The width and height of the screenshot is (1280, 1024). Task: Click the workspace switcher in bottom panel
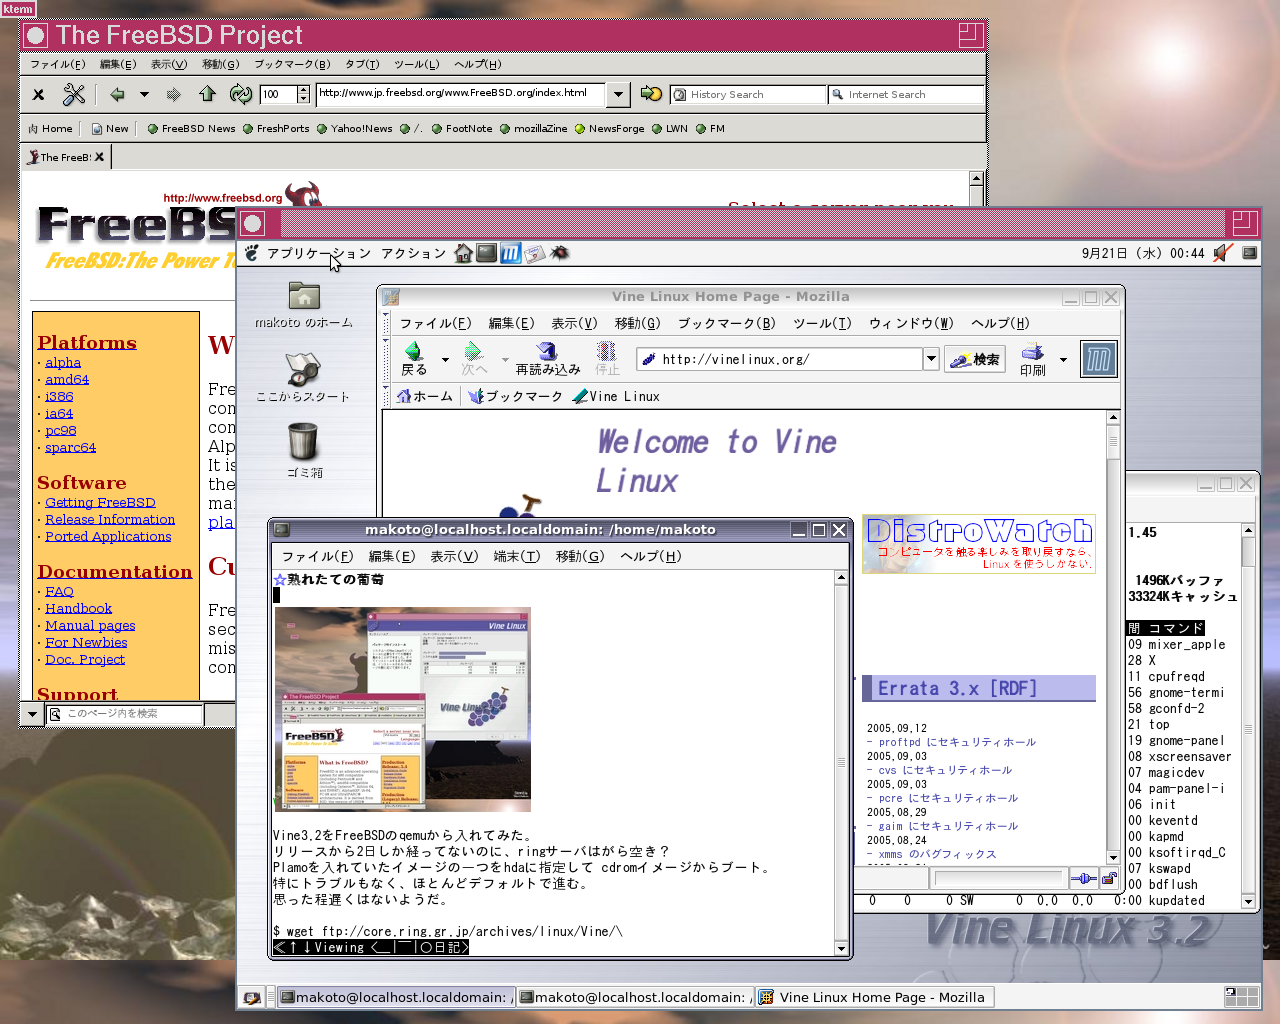coord(1241,997)
